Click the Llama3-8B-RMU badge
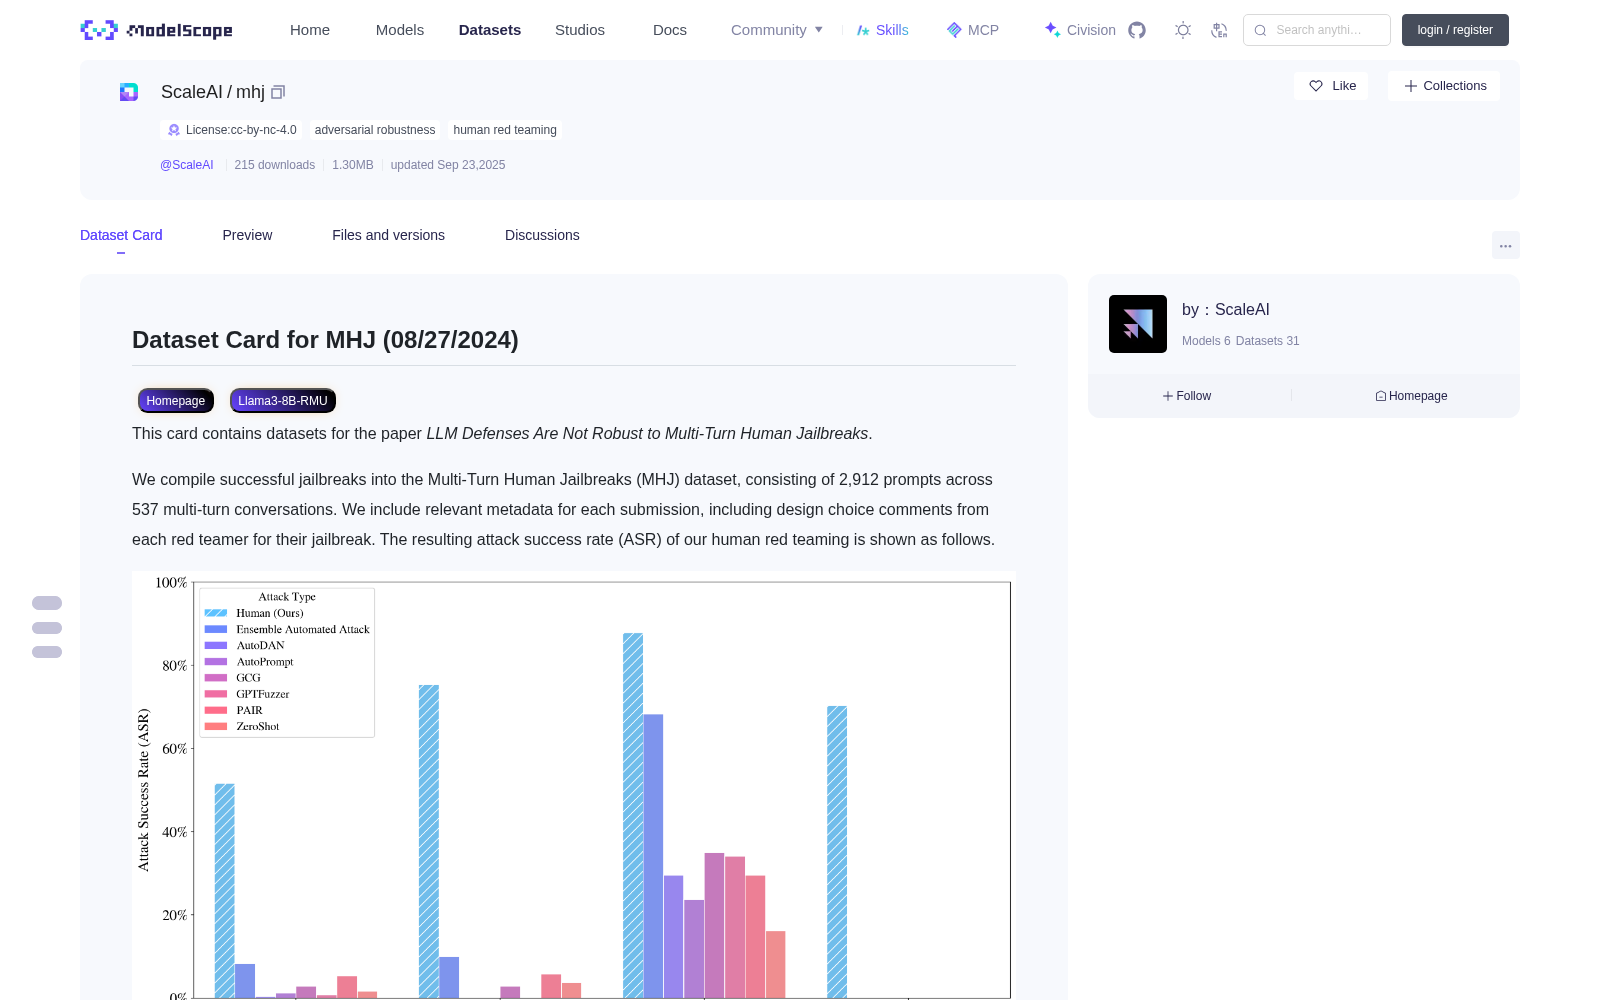This screenshot has width=1600, height=1000. coord(283,401)
